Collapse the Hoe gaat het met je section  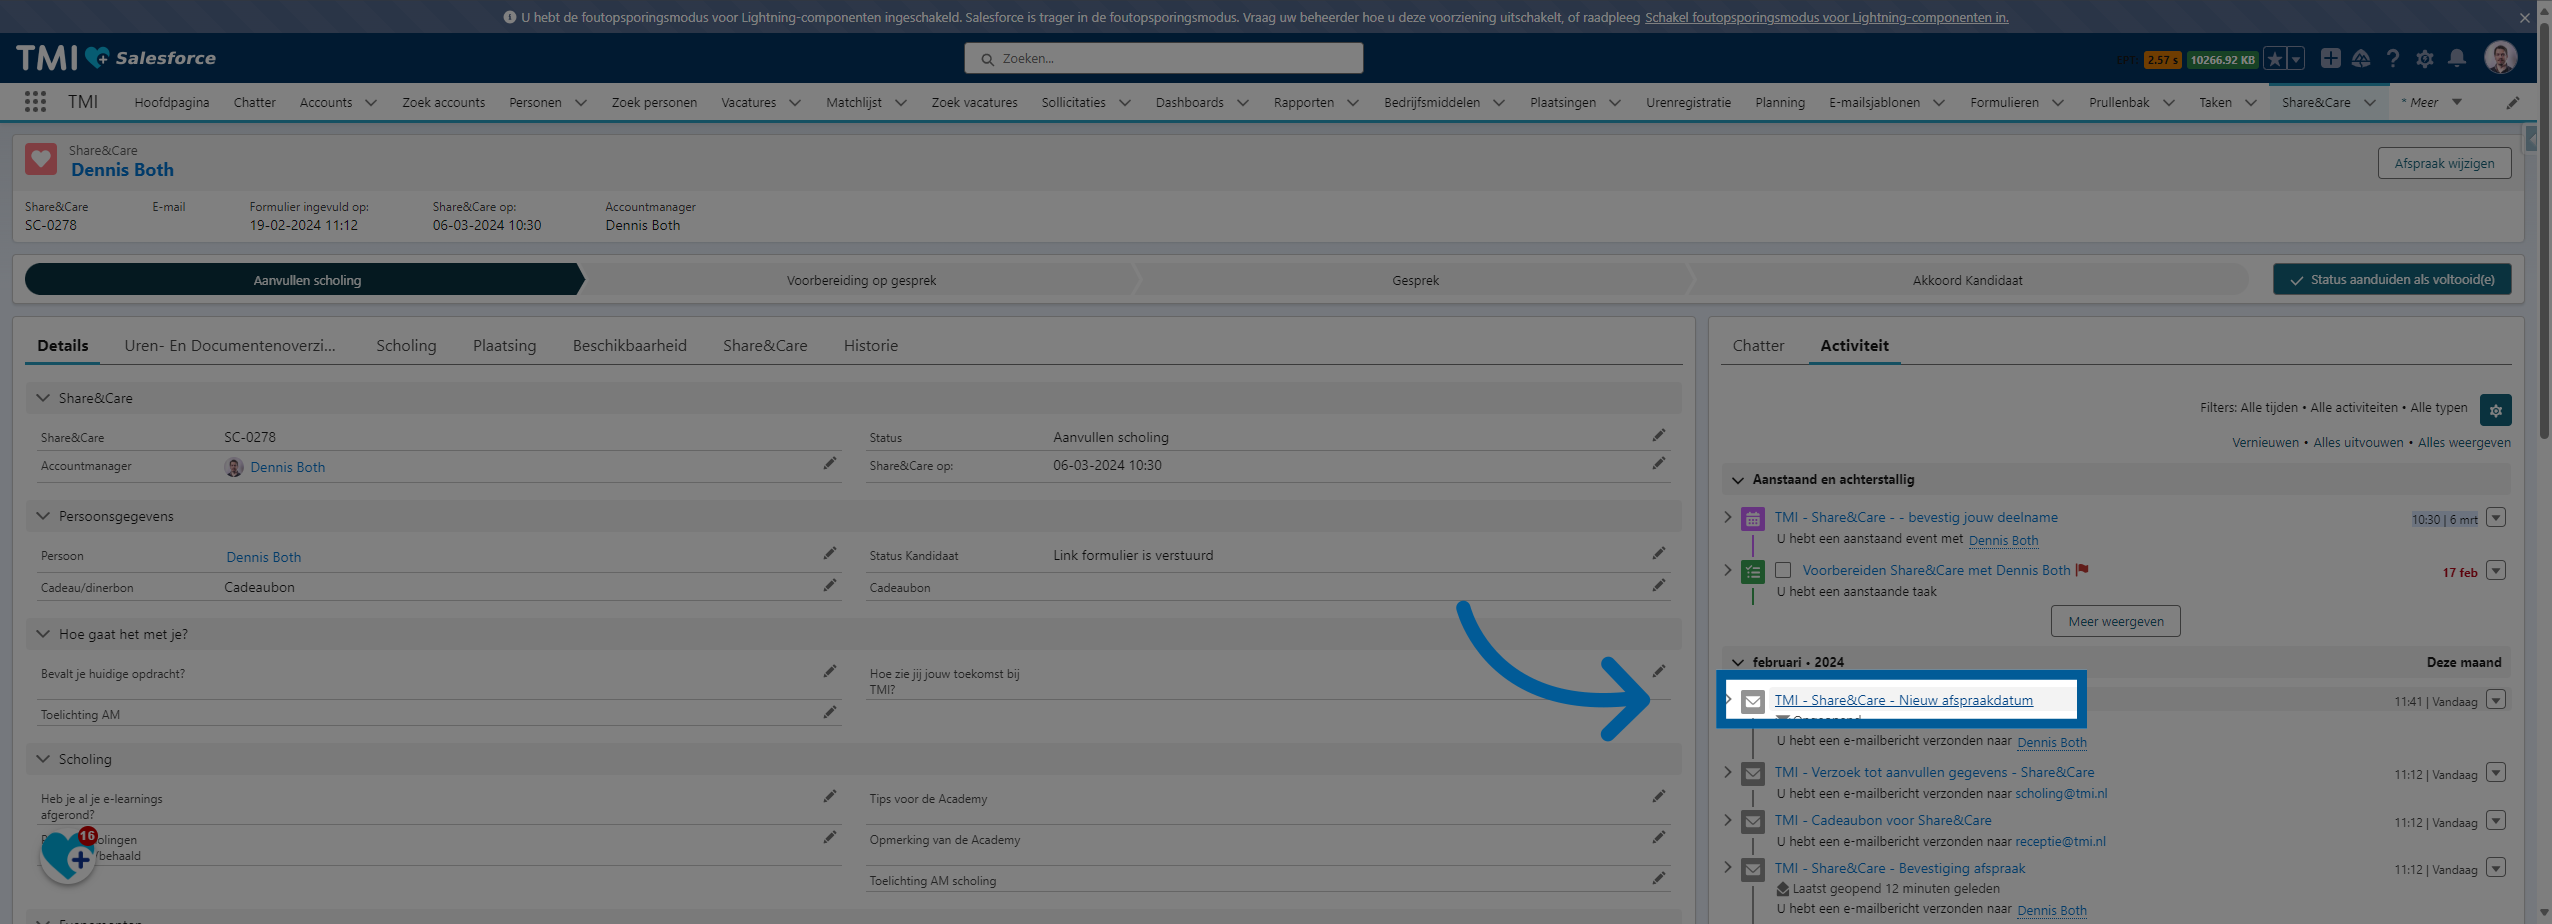[43, 634]
